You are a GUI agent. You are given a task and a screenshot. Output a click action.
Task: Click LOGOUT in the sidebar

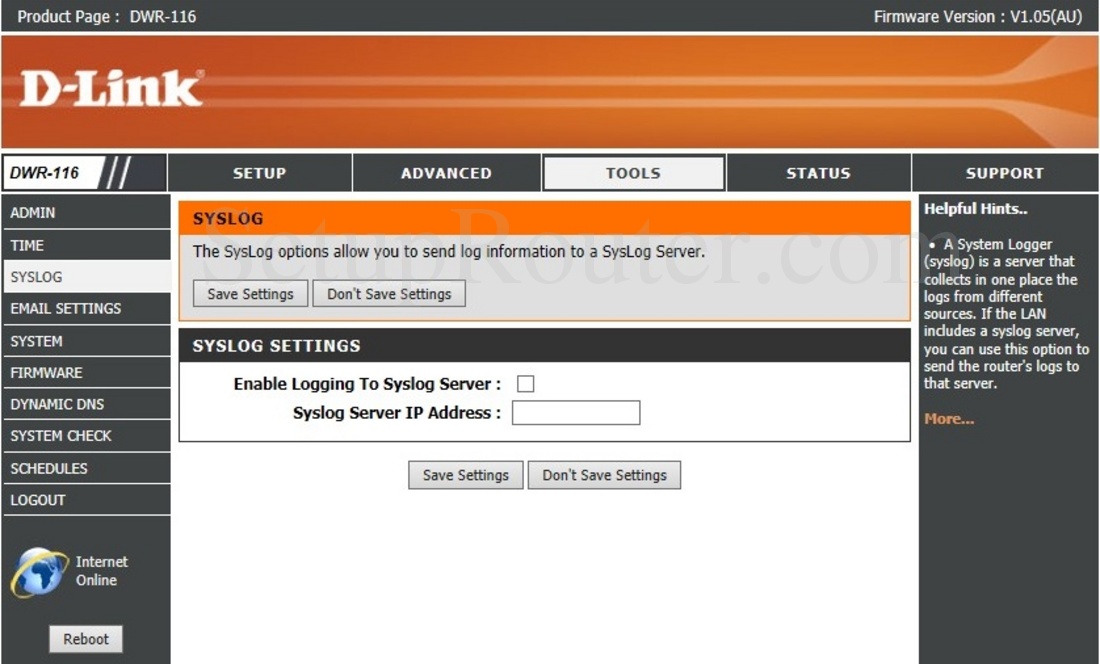pos(86,500)
